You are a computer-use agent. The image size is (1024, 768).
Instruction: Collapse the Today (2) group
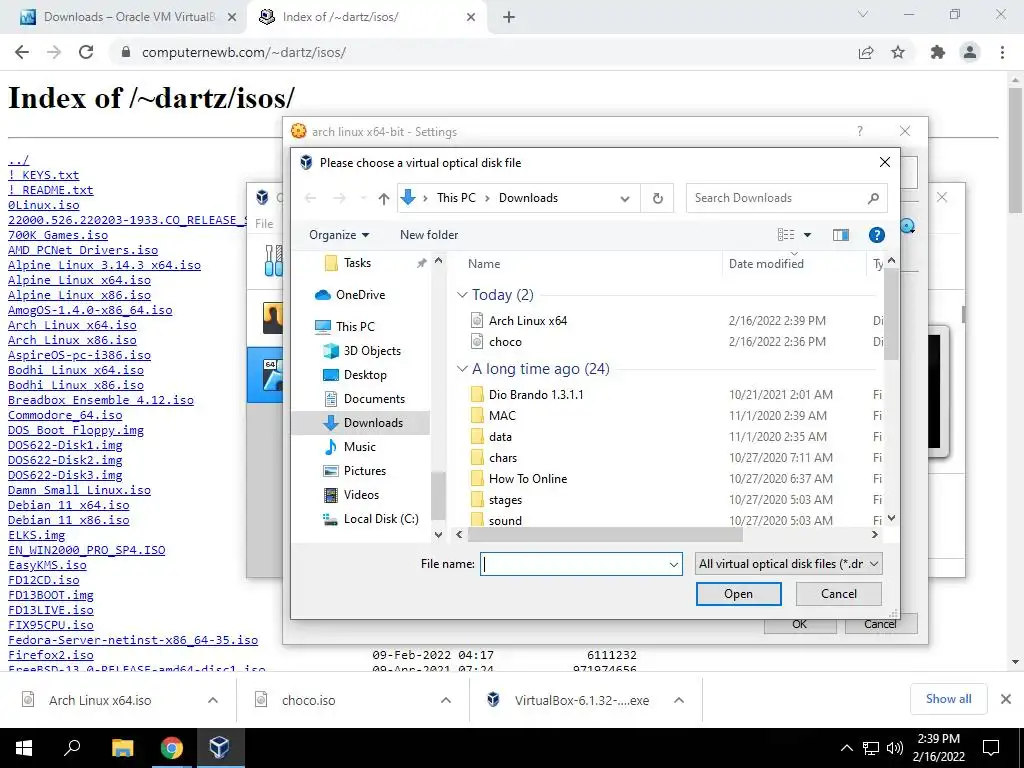coord(462,295)
